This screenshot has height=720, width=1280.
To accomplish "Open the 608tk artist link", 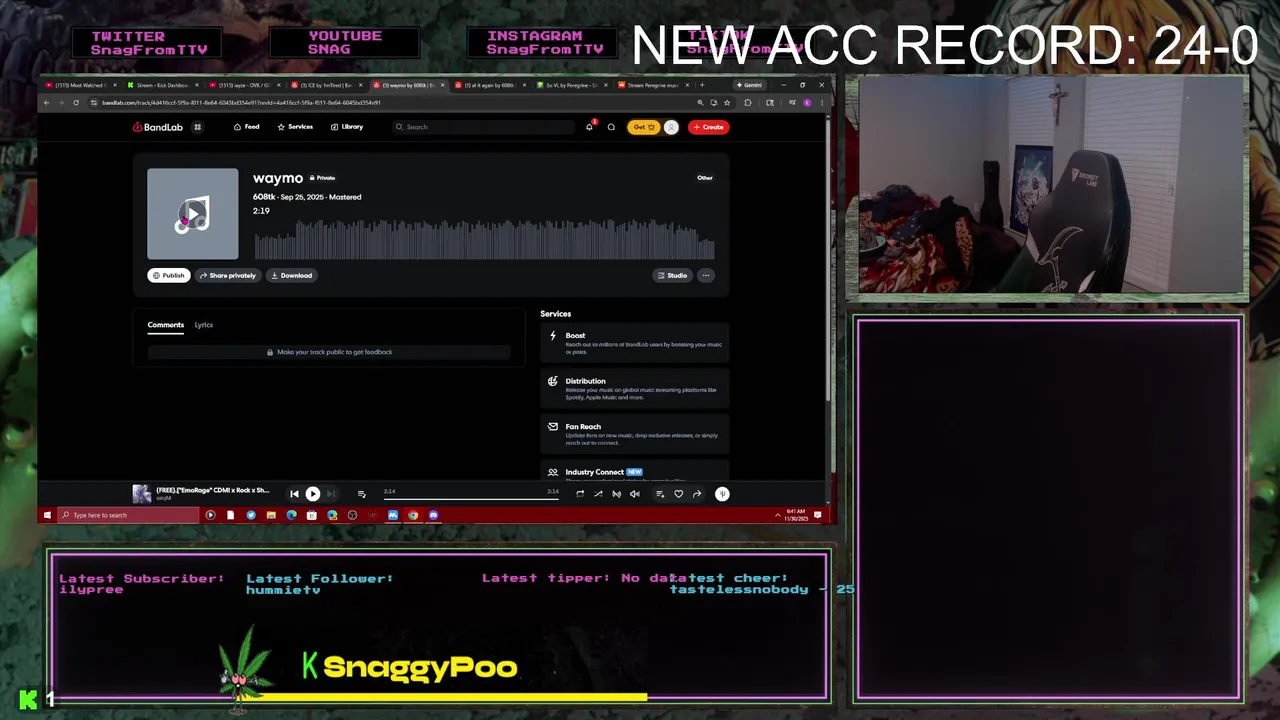I will pyautogui.click(x=263, y=197).
